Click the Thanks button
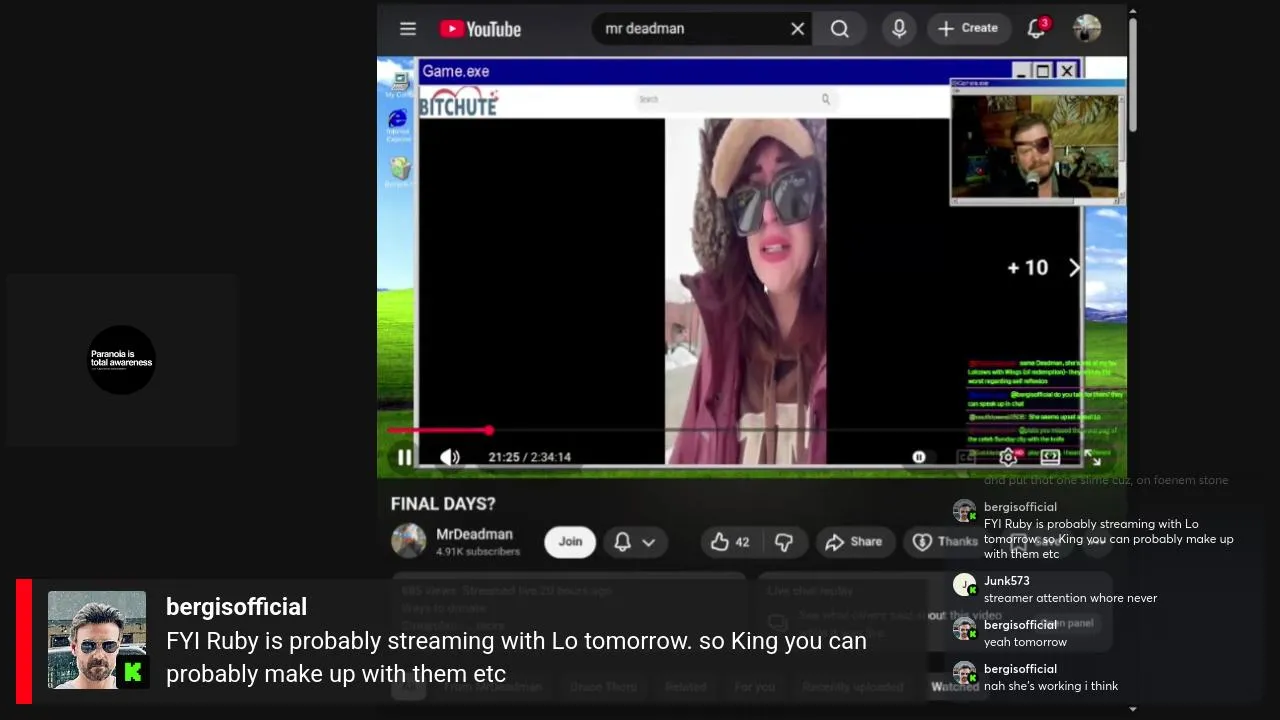Viewport: 1280px width, 720px height. tap(945, 541)
